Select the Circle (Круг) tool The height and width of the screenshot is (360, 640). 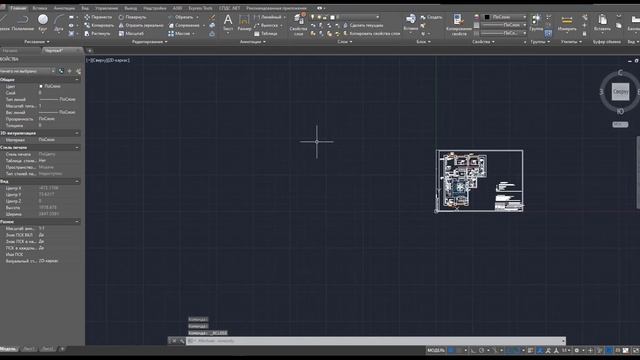click(43, 23)
